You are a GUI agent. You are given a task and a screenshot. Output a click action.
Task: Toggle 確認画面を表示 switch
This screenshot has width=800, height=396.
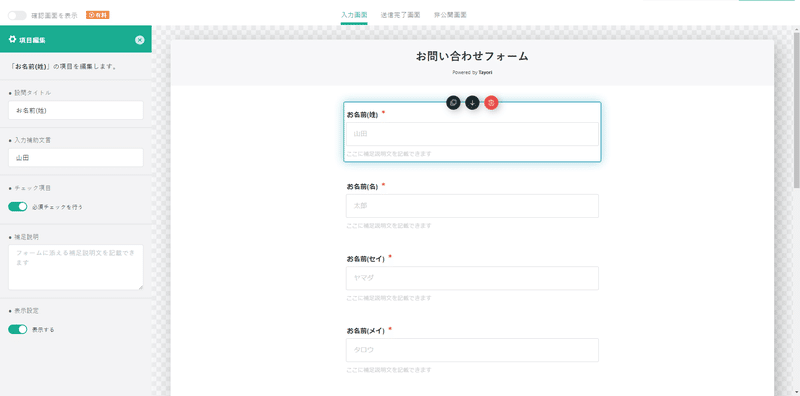click(x=17, y=15)
